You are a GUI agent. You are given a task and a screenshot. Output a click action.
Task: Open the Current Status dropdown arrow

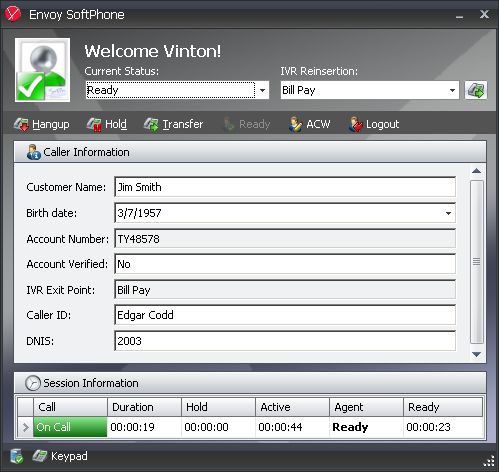click(x=263, y=90)
